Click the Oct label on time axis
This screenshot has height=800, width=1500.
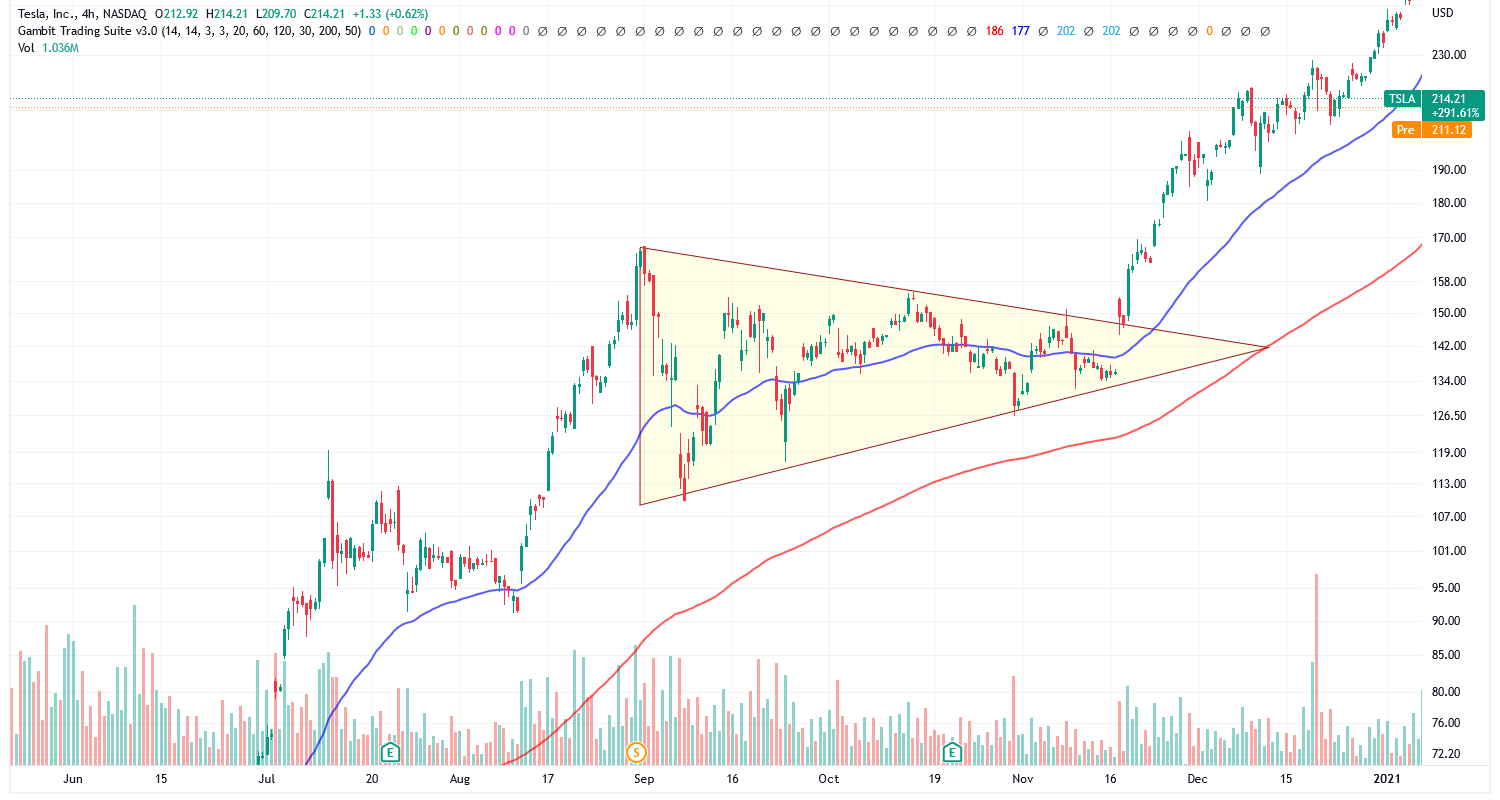click(828, 778)
